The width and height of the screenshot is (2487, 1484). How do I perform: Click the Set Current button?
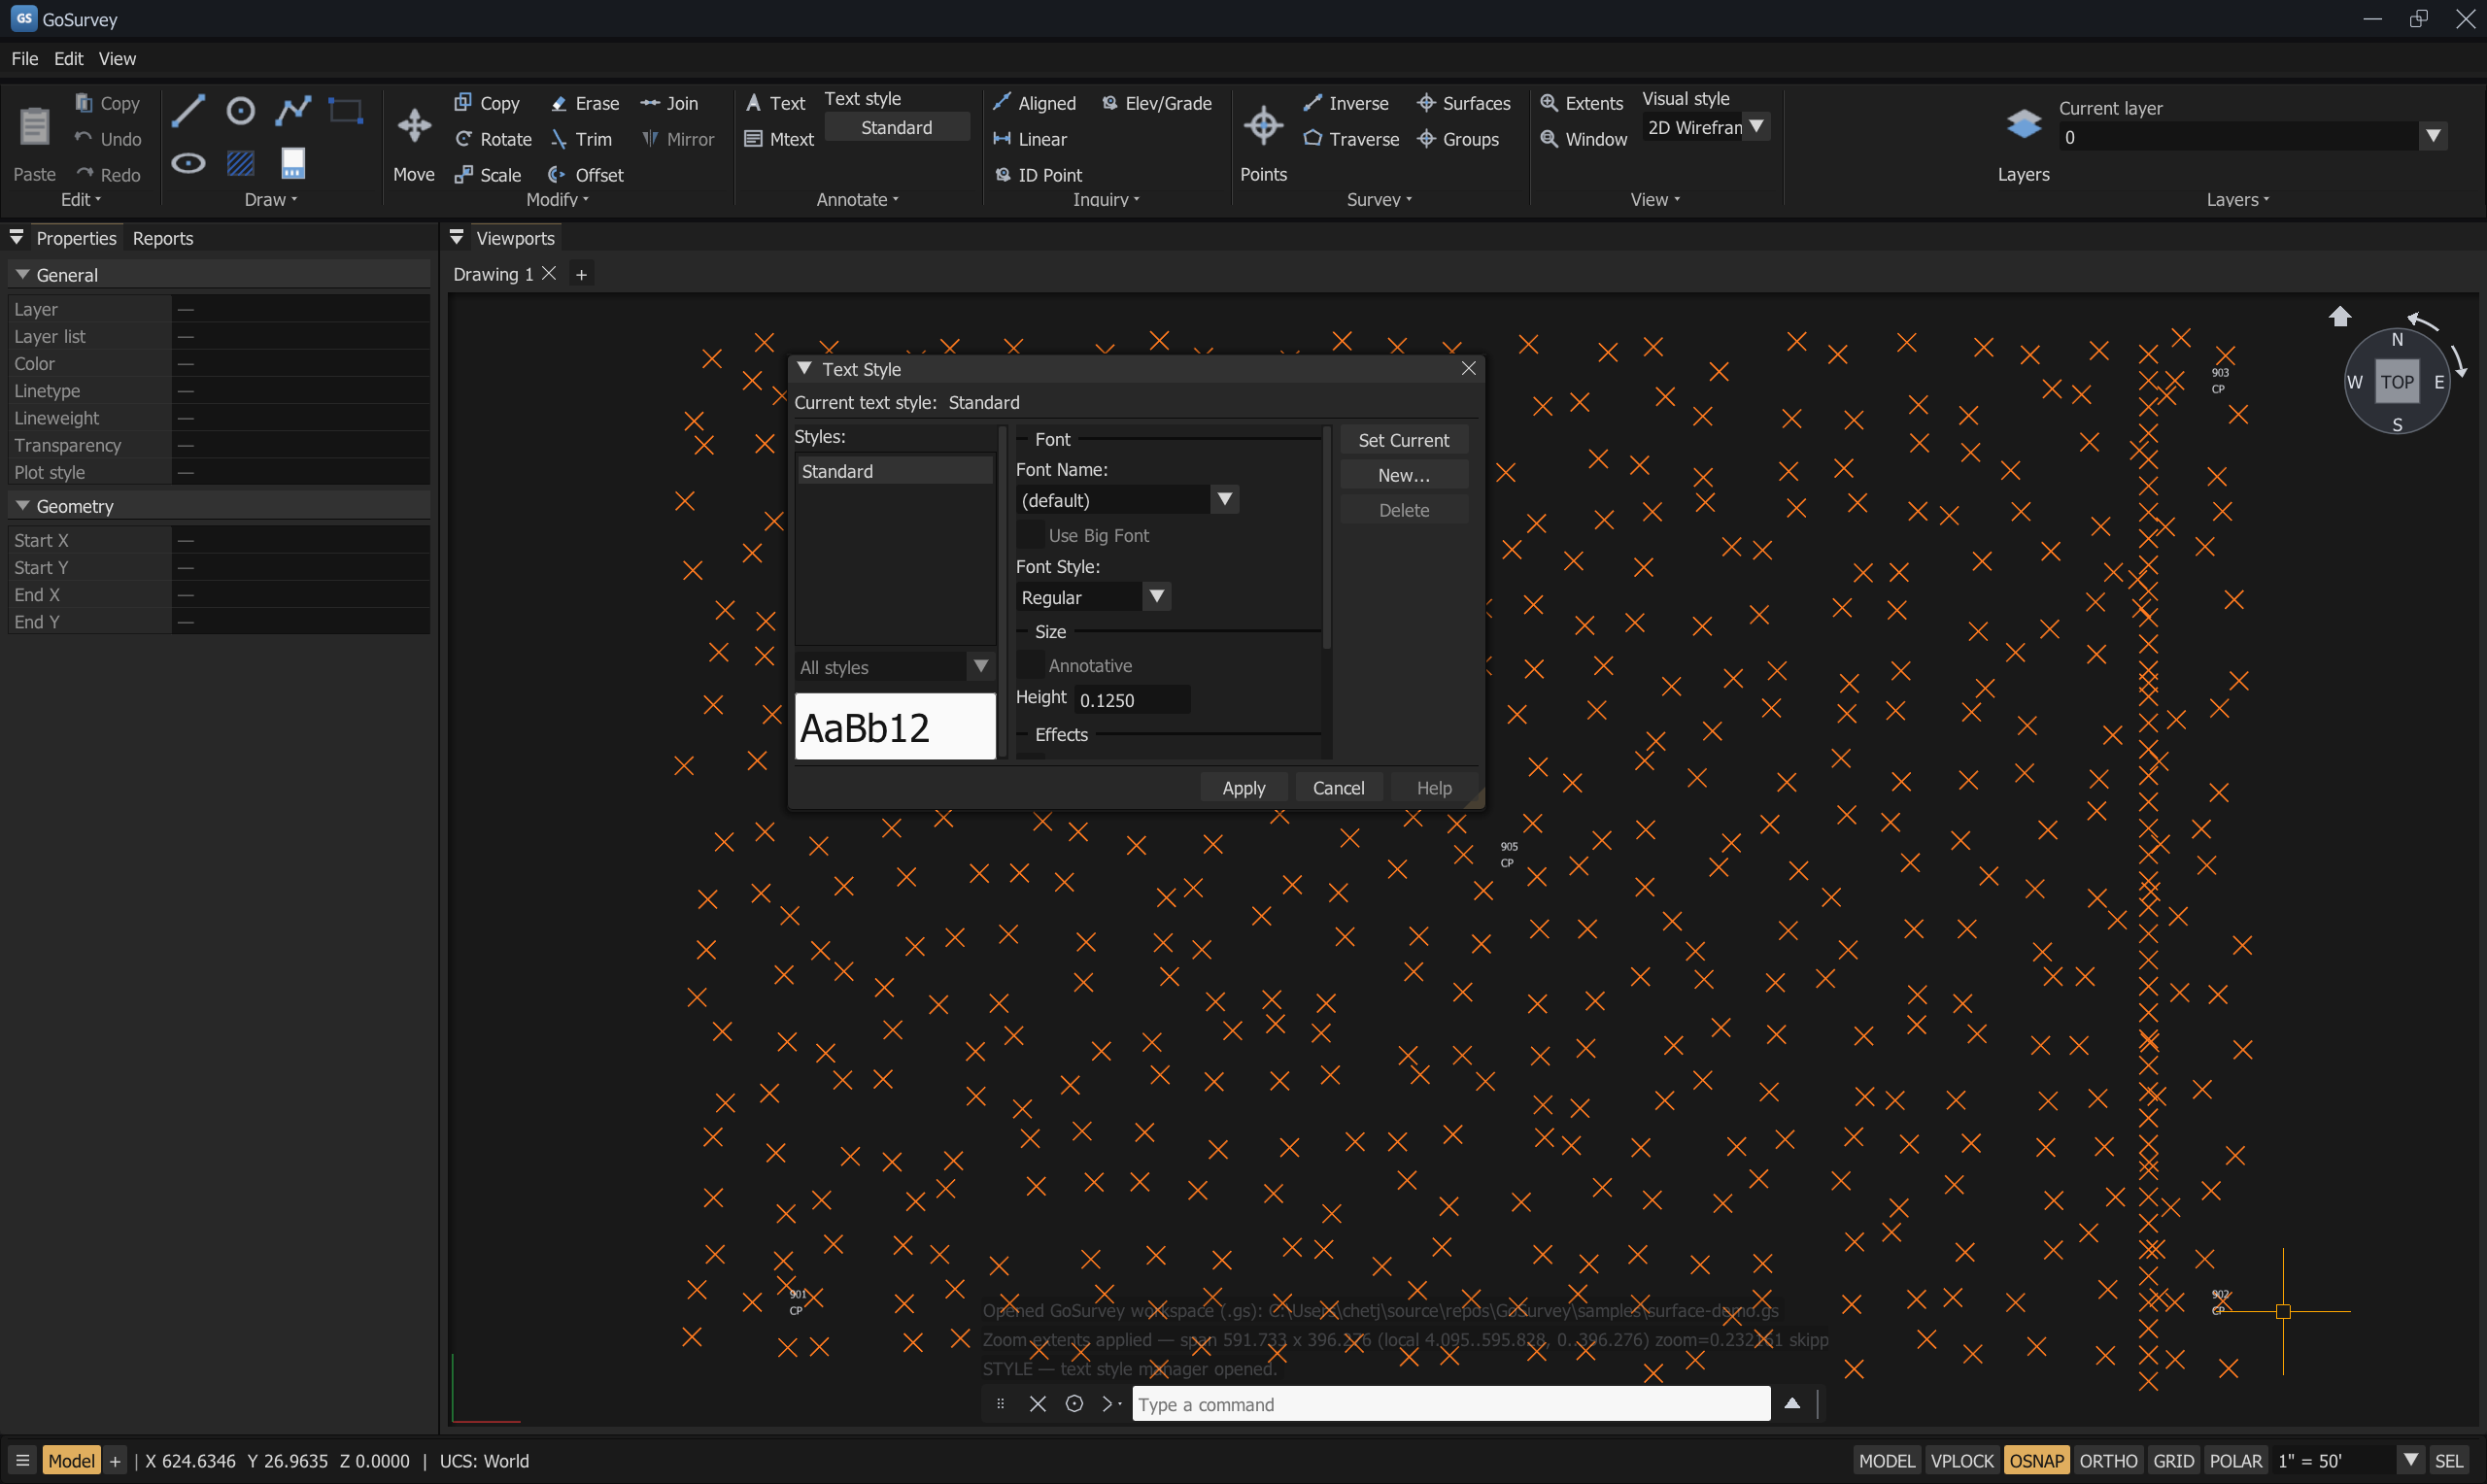(1403, 440)
